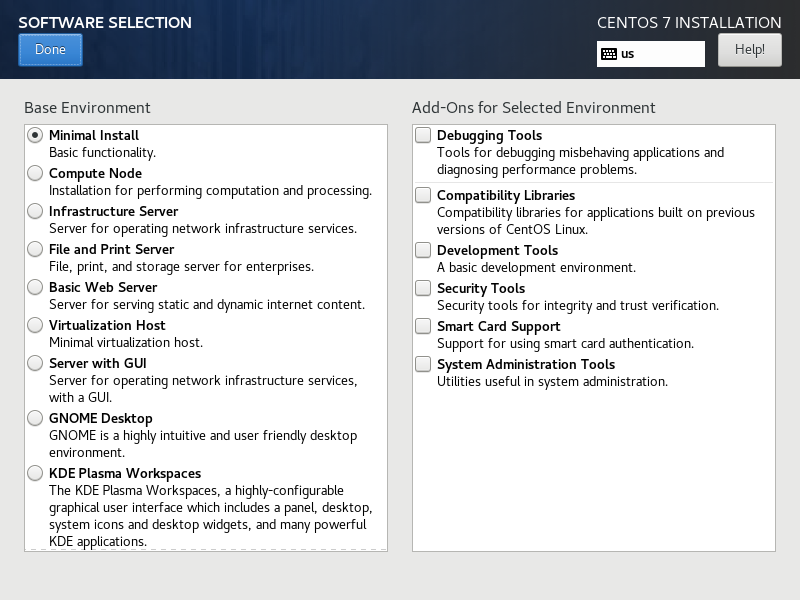Open the Help dialog
This screenshot has width=800, height=600.
(x=749, y=49)
